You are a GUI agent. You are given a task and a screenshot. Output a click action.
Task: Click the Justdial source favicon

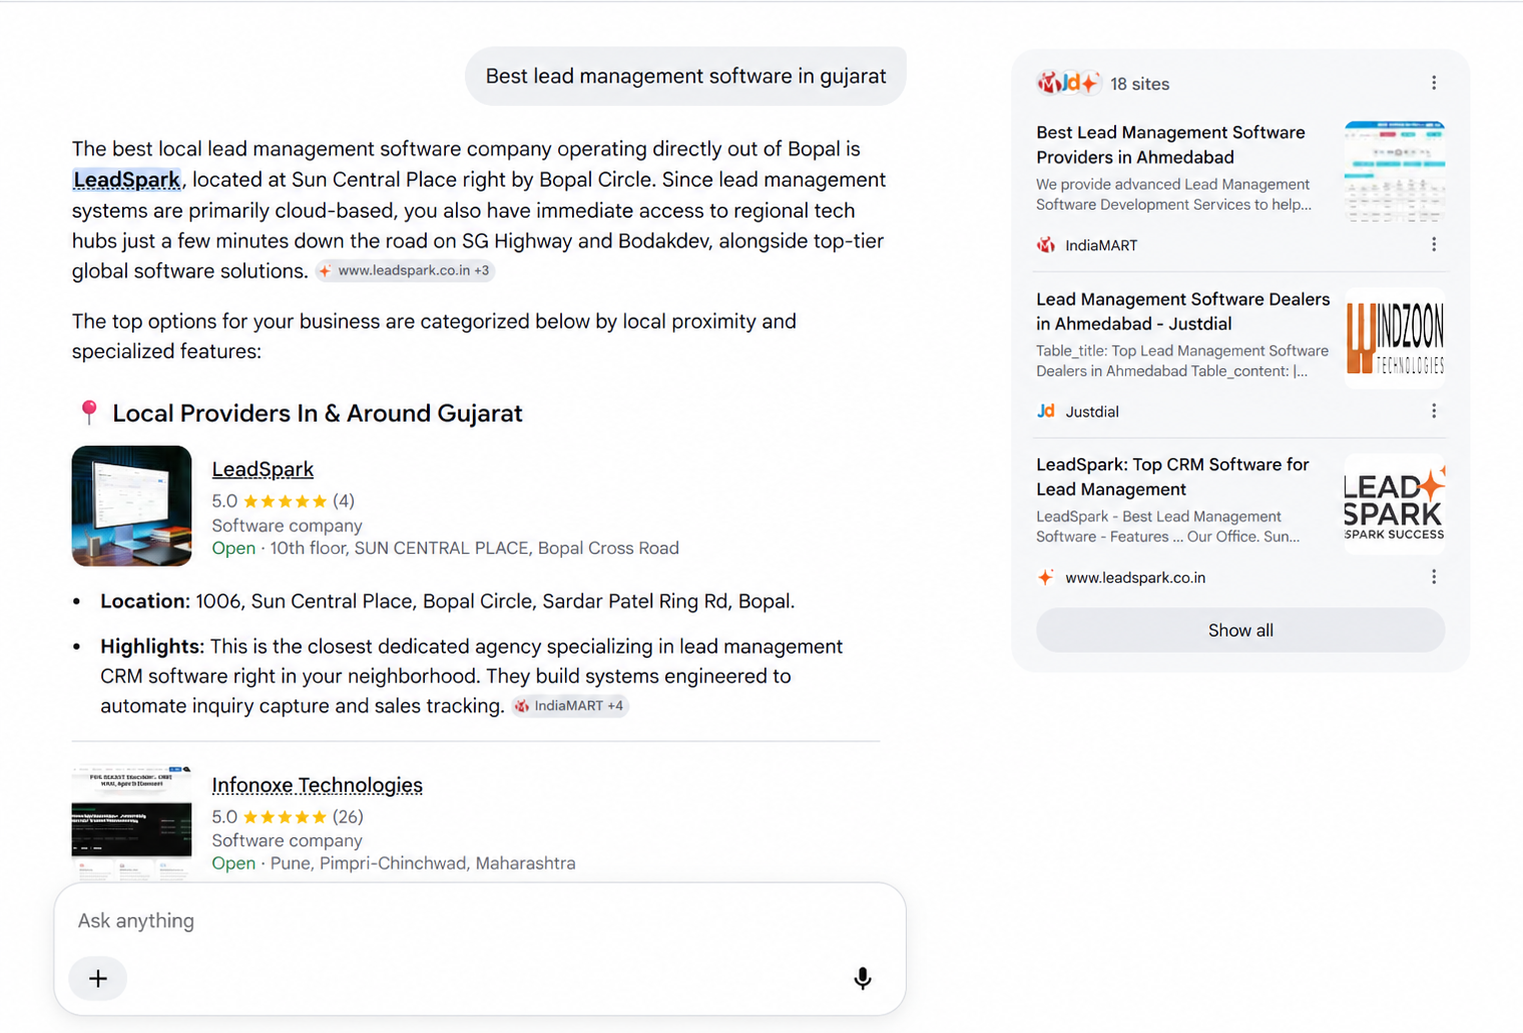[x=1046, y=411]
